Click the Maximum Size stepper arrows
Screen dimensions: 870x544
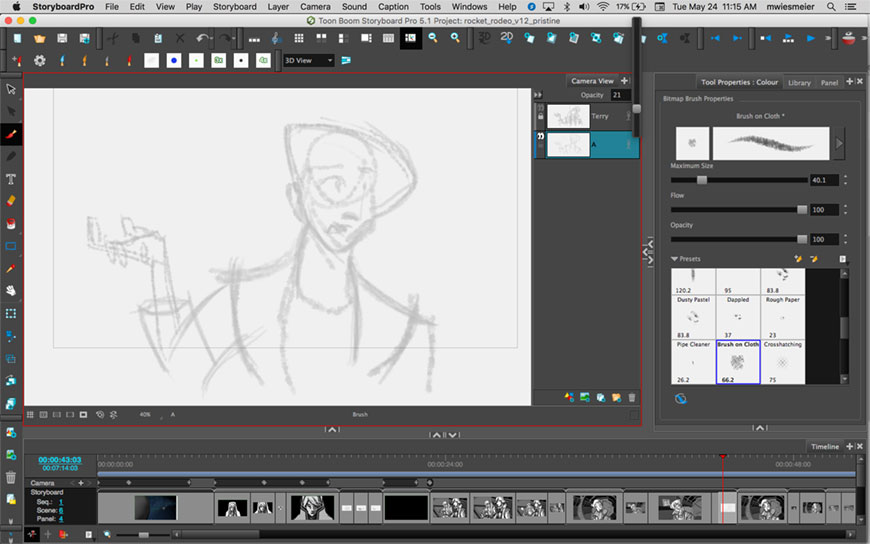click(x=846, y=180)
